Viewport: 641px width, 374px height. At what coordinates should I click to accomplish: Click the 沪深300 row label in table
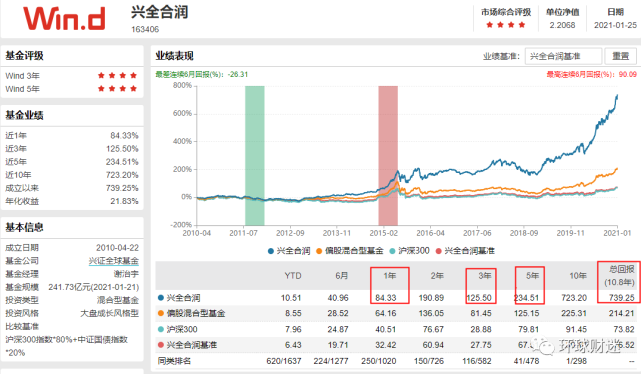point(182,329)
